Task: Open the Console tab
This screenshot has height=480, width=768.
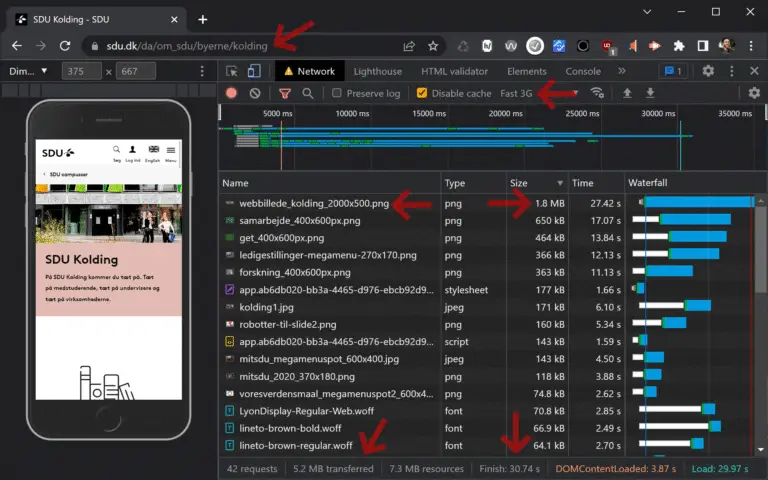Action: tap(583, 72)
